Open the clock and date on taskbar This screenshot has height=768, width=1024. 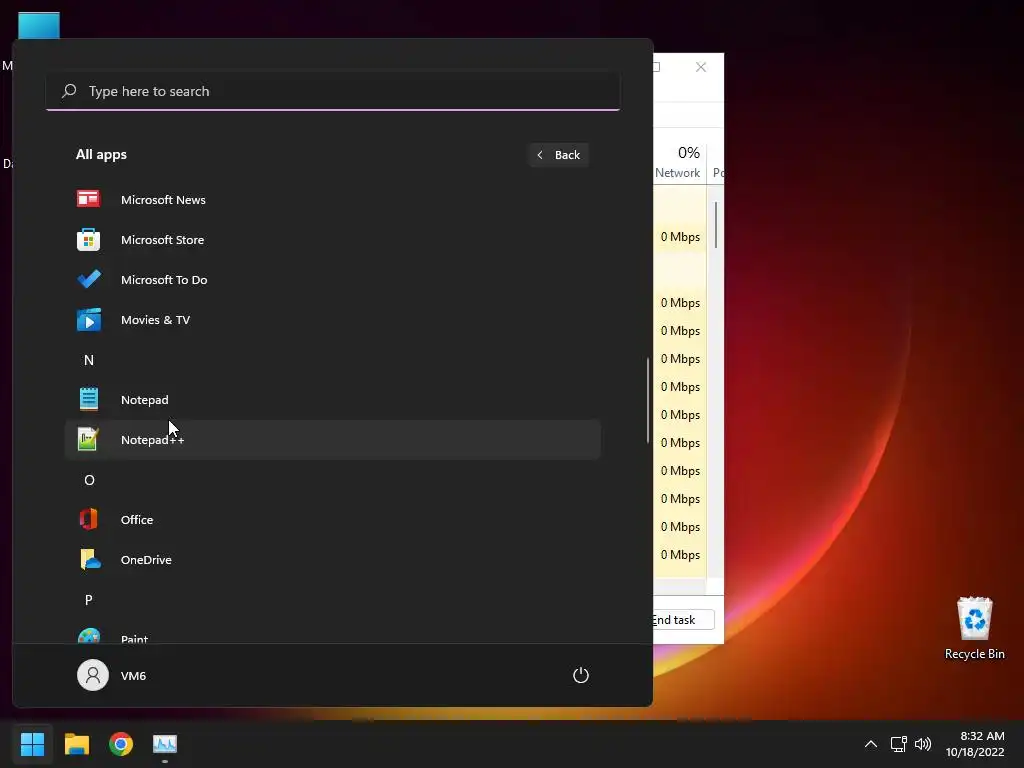pyautogui.click(x=975, y=744)
